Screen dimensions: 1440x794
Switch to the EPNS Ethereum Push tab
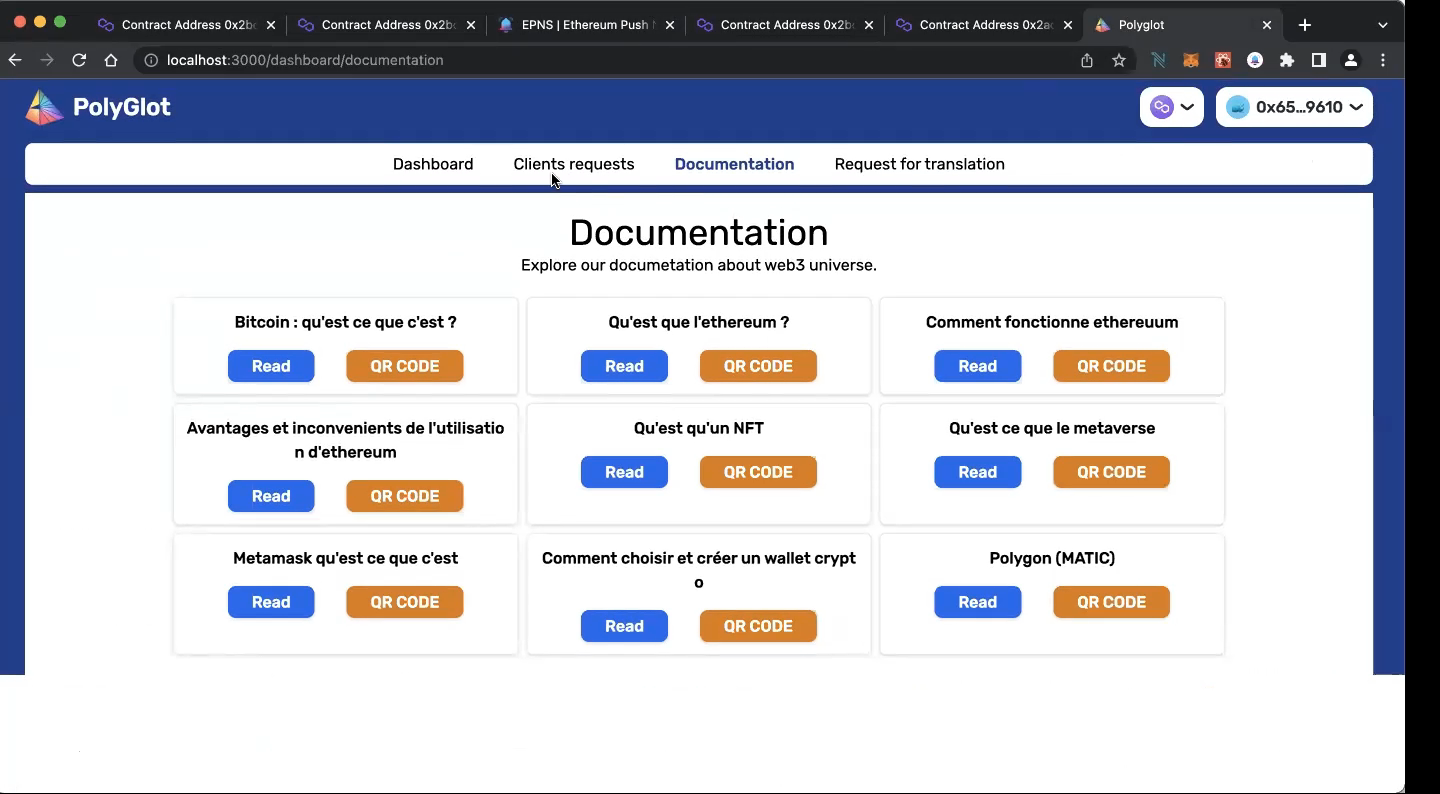(x=584, y=25)
